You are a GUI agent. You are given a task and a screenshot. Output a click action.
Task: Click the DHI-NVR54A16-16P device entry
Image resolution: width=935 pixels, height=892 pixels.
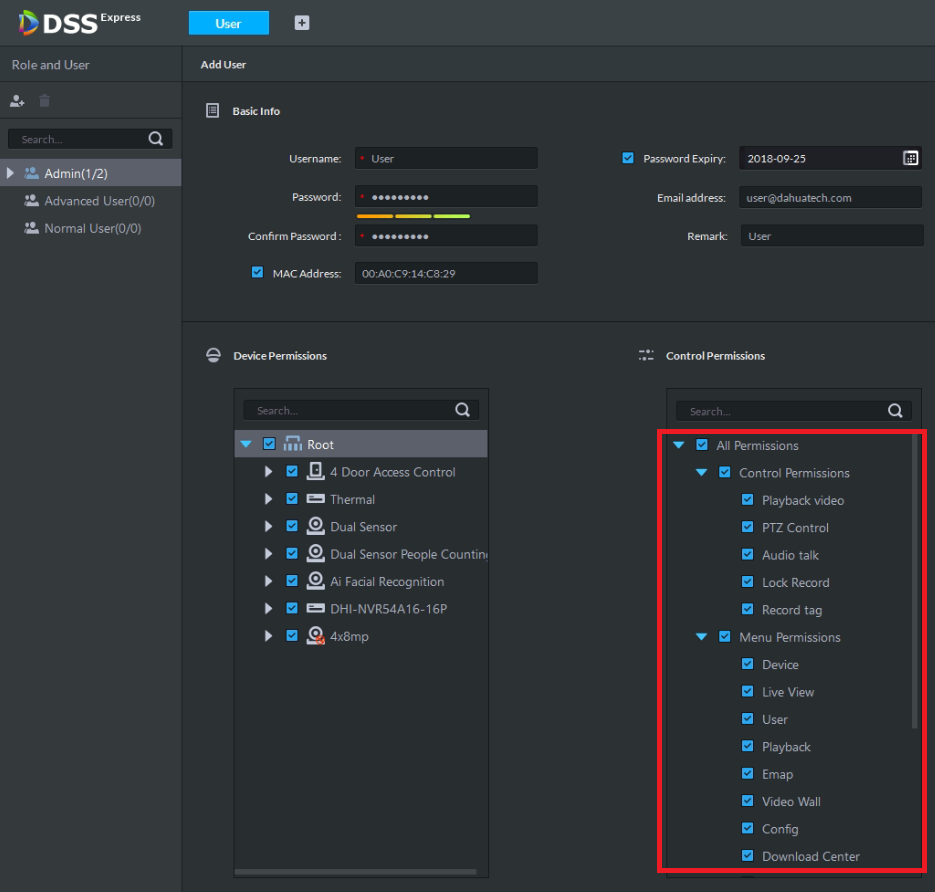pyautogui.click(x=388, y=609)
